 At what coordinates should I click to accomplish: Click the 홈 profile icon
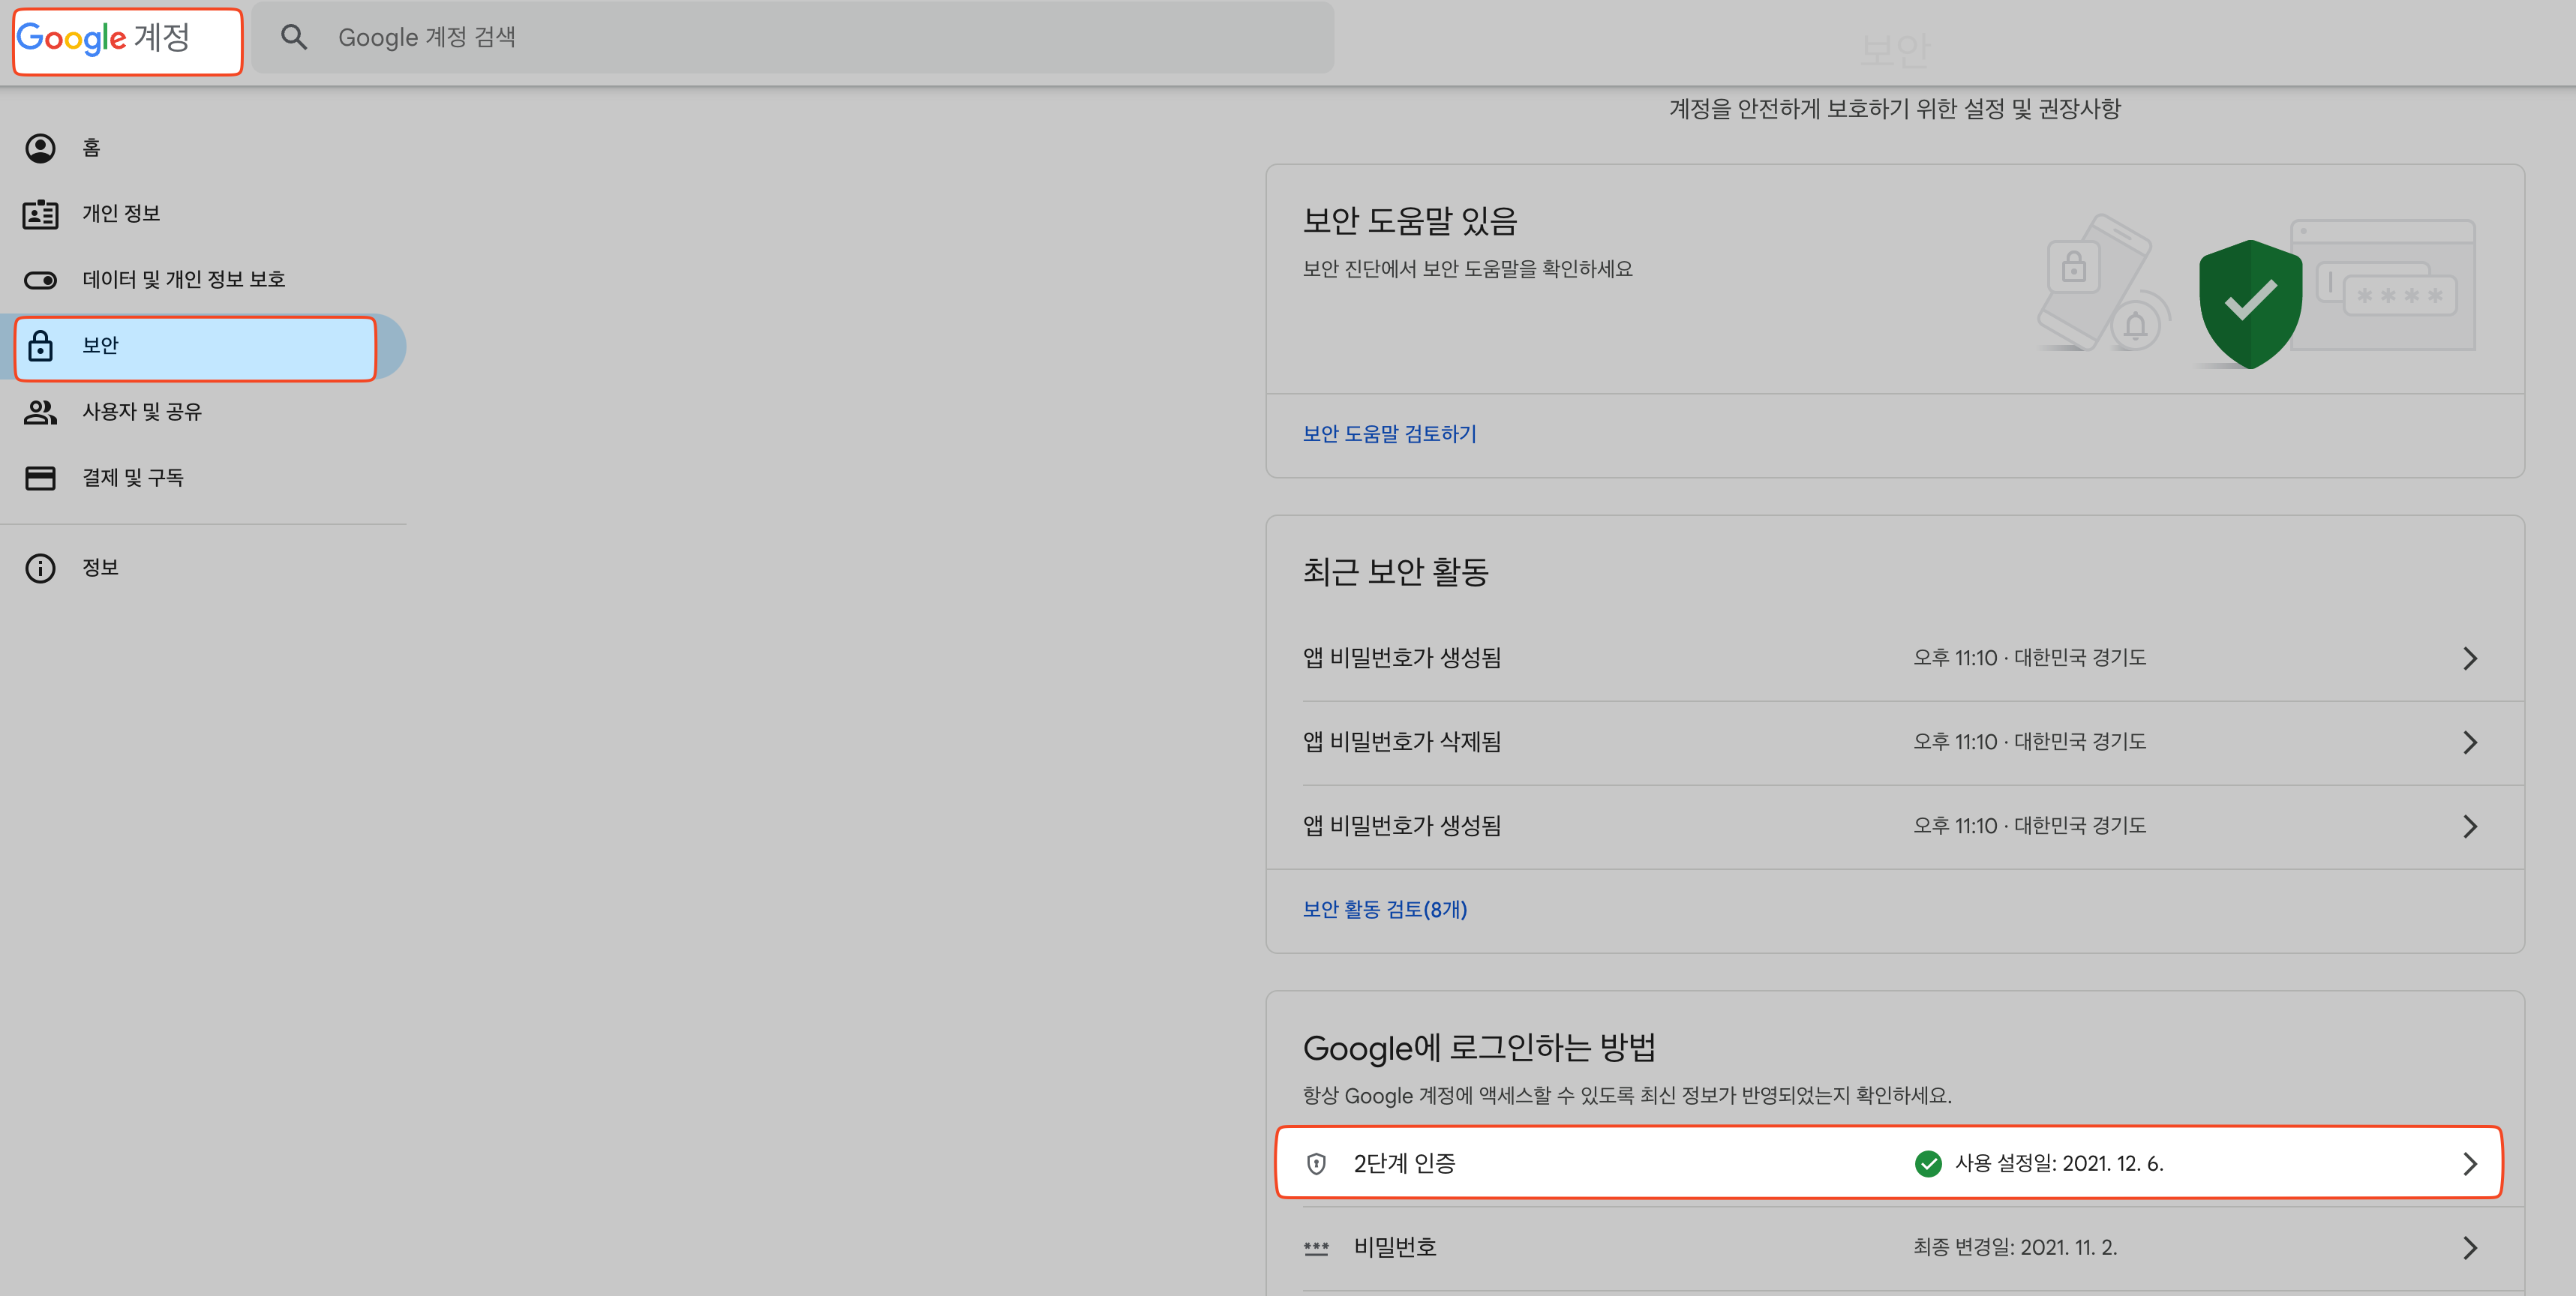tap(40, 148)
